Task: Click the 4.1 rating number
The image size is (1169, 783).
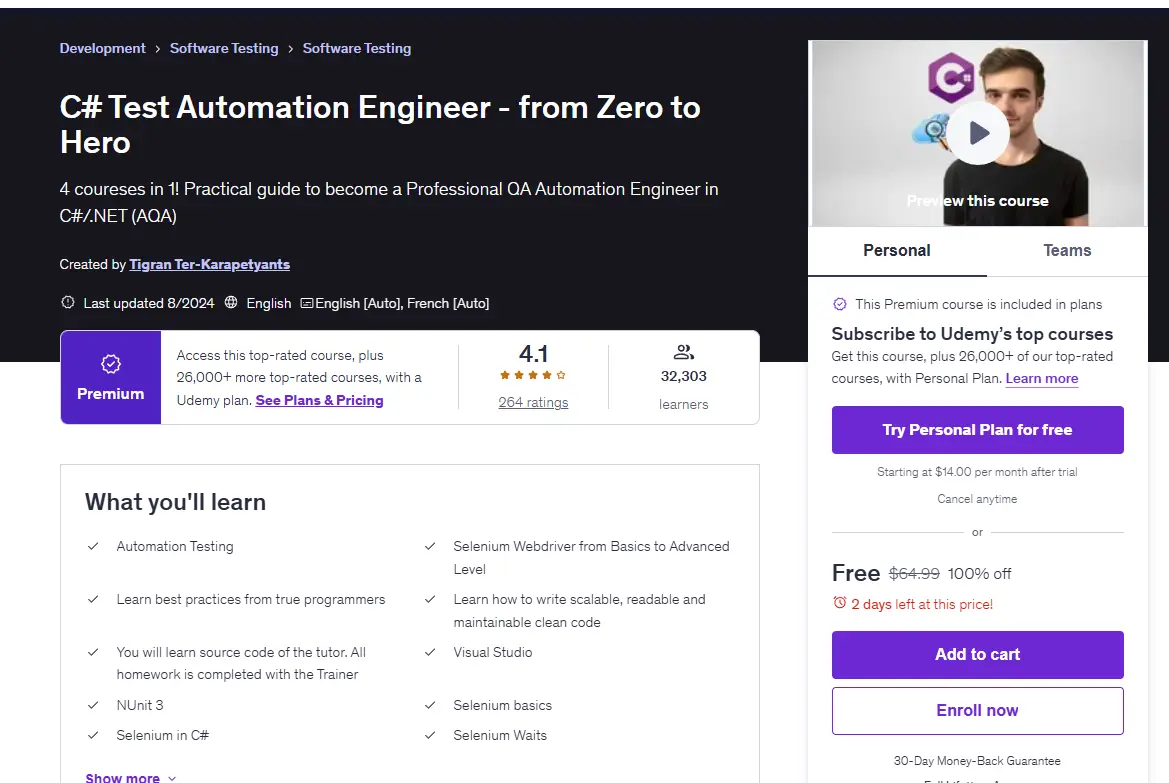Action: (x=533, y=353)
